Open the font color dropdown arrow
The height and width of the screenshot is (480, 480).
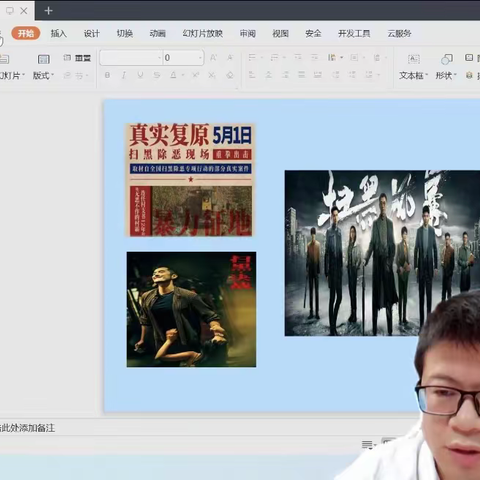(x=183, y=75)
